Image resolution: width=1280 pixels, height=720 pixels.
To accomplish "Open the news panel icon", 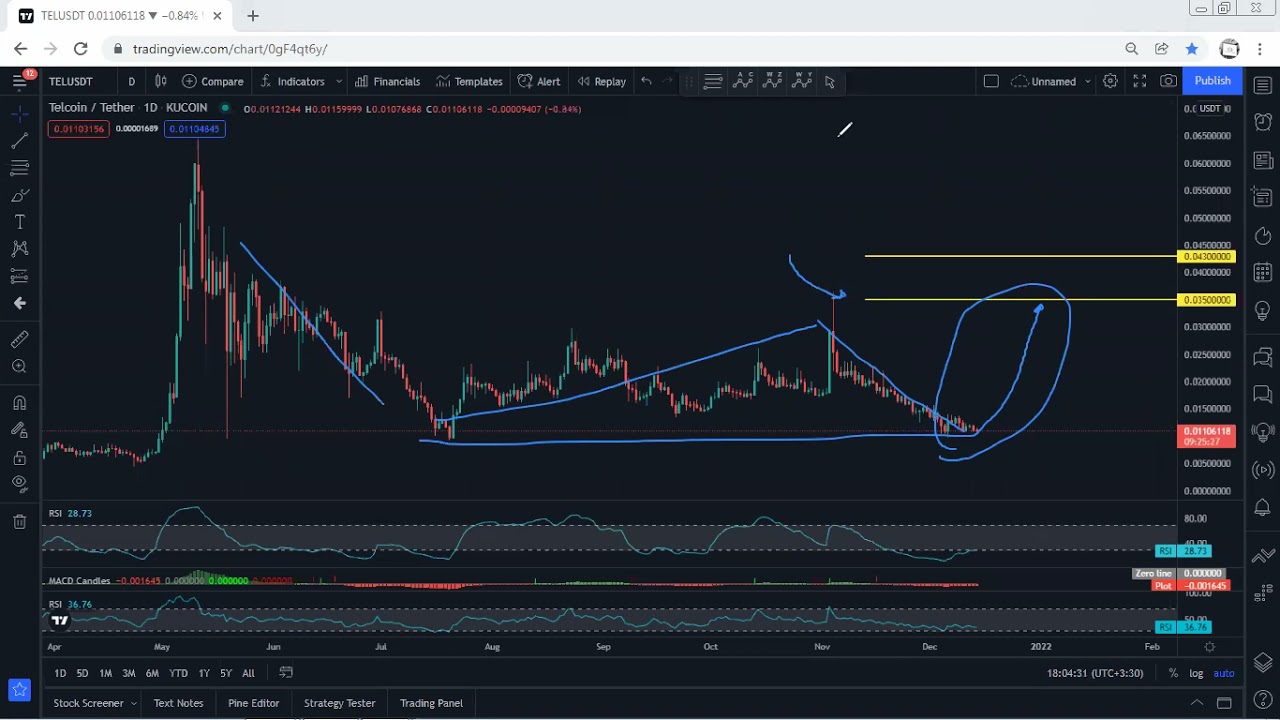I will 1262,160.
